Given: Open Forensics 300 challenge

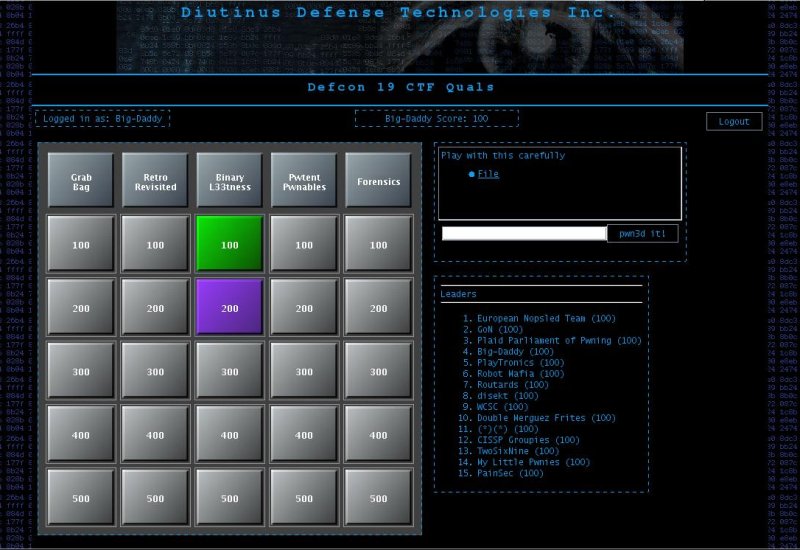Looking at the screenshot, I should 379,371.
